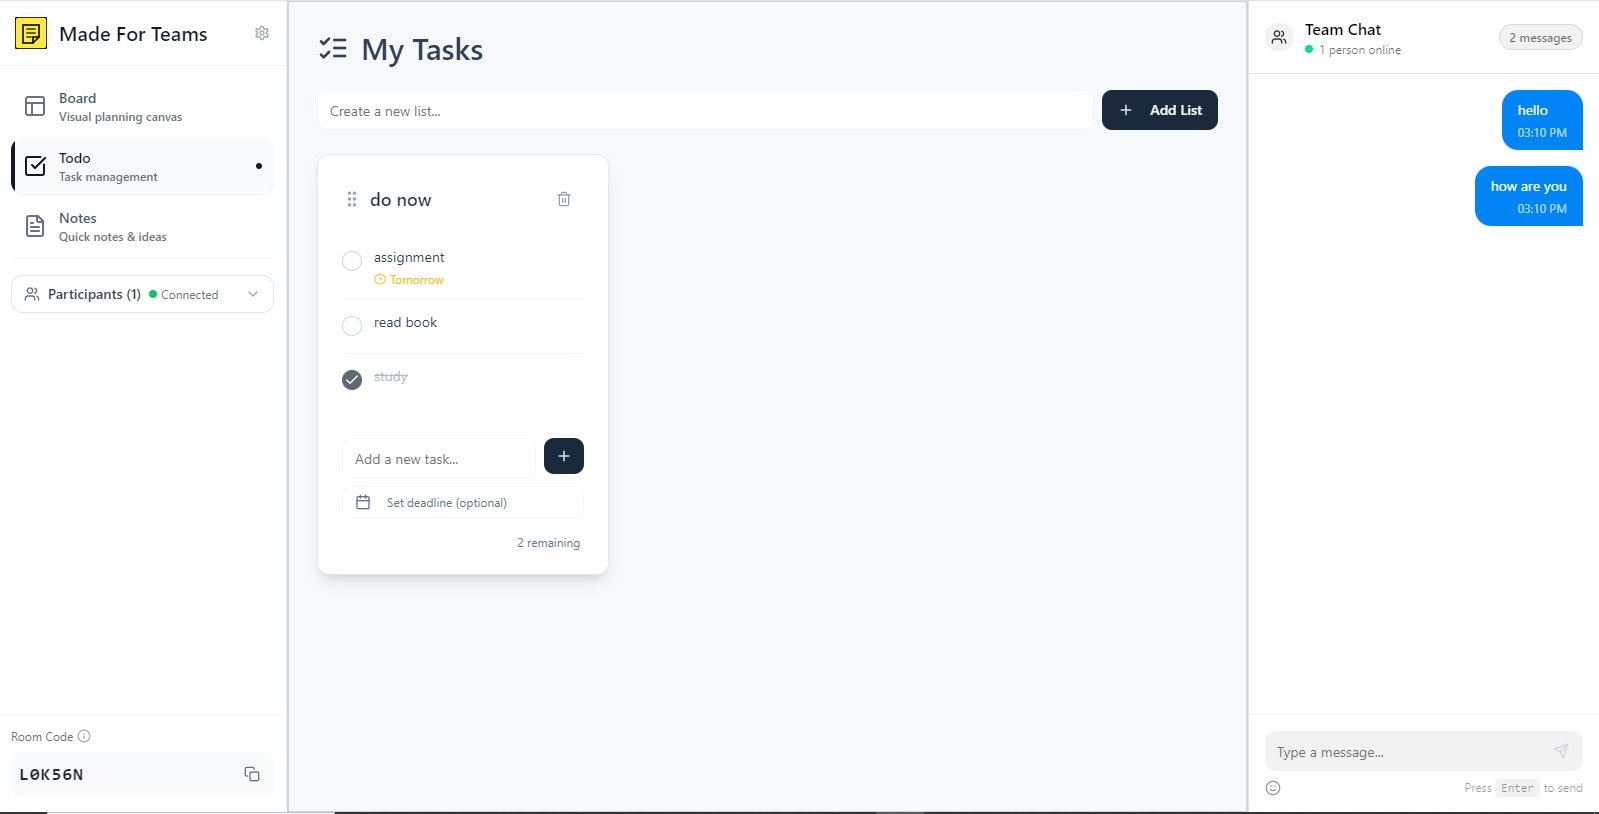1599x814 pixels.
Task: Click the Add List button
Action: pyautogui.click(x=1160, y=110)
